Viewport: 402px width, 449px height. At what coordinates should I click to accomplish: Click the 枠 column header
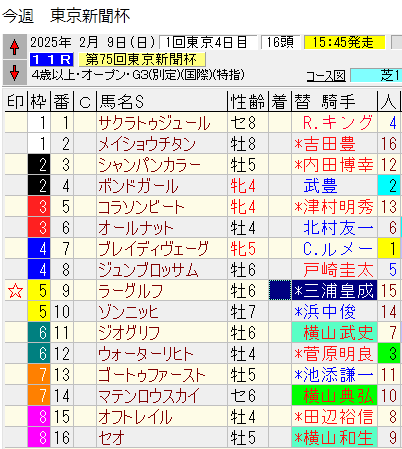click(x=39, y=102)
